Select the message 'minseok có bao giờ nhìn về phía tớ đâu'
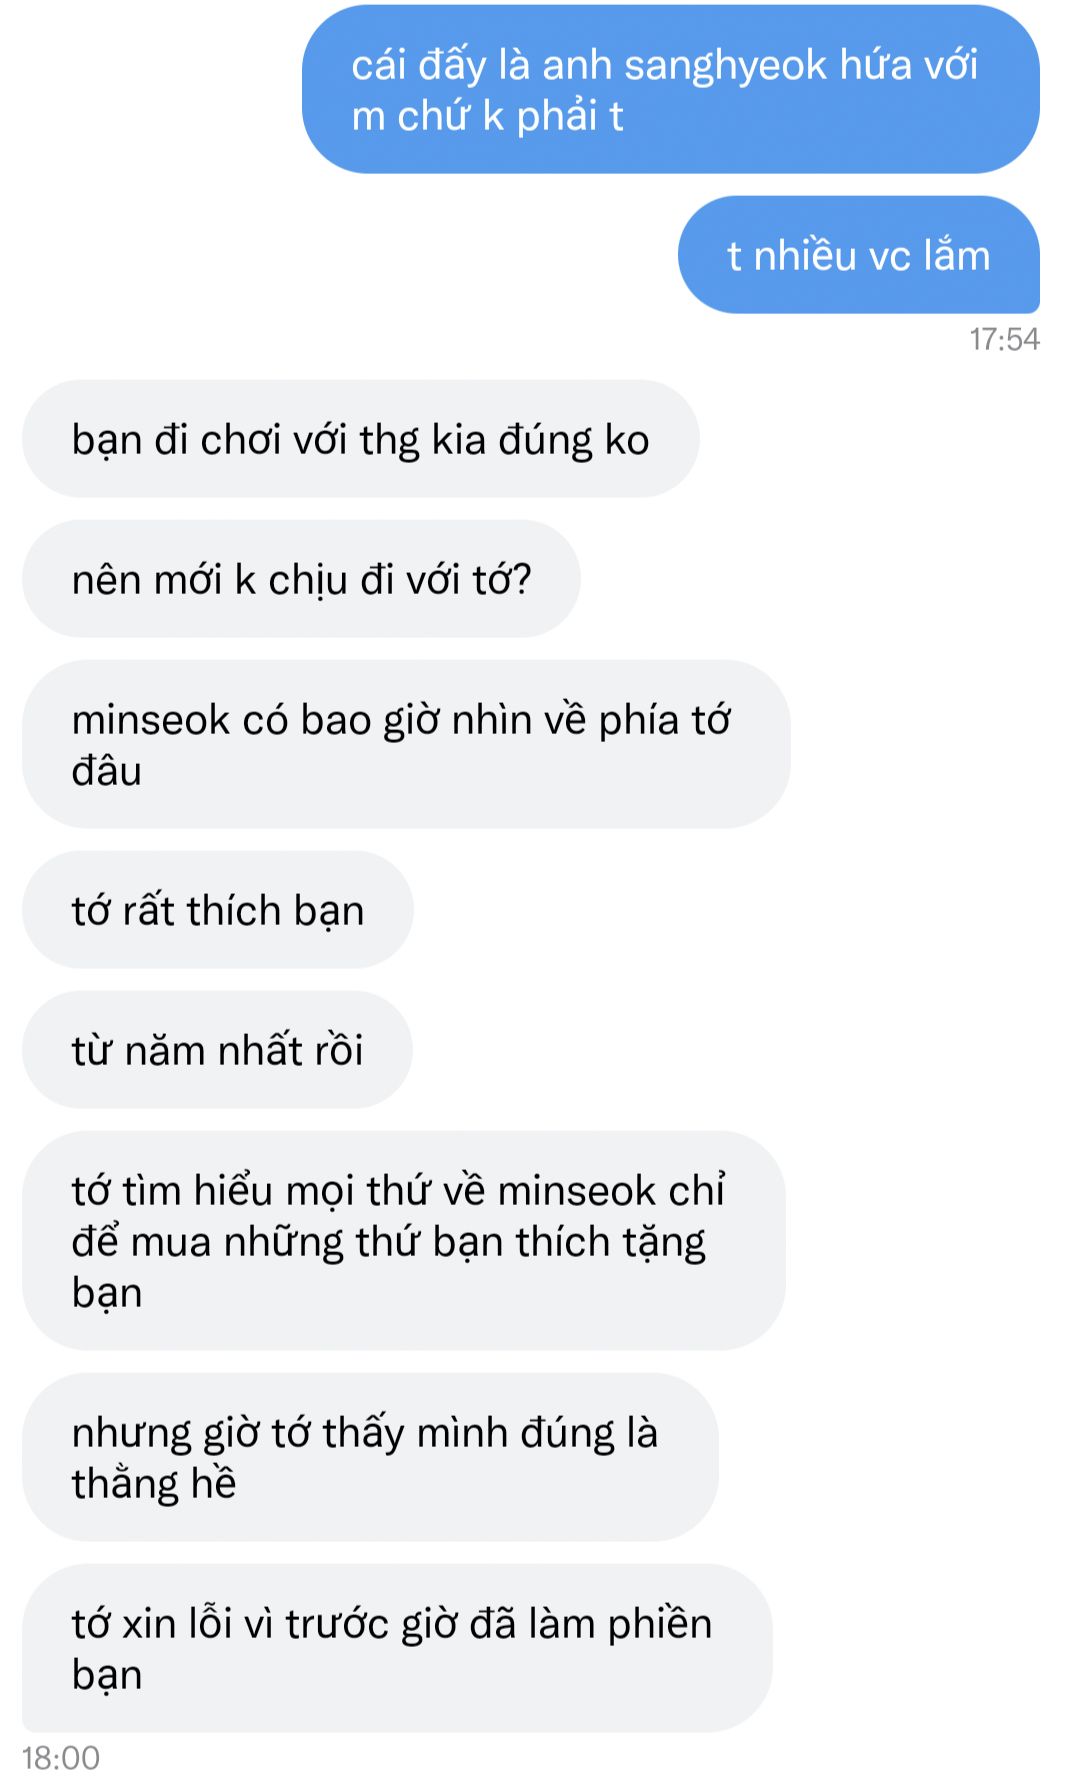1080x1776 pixels. [406, 744]
